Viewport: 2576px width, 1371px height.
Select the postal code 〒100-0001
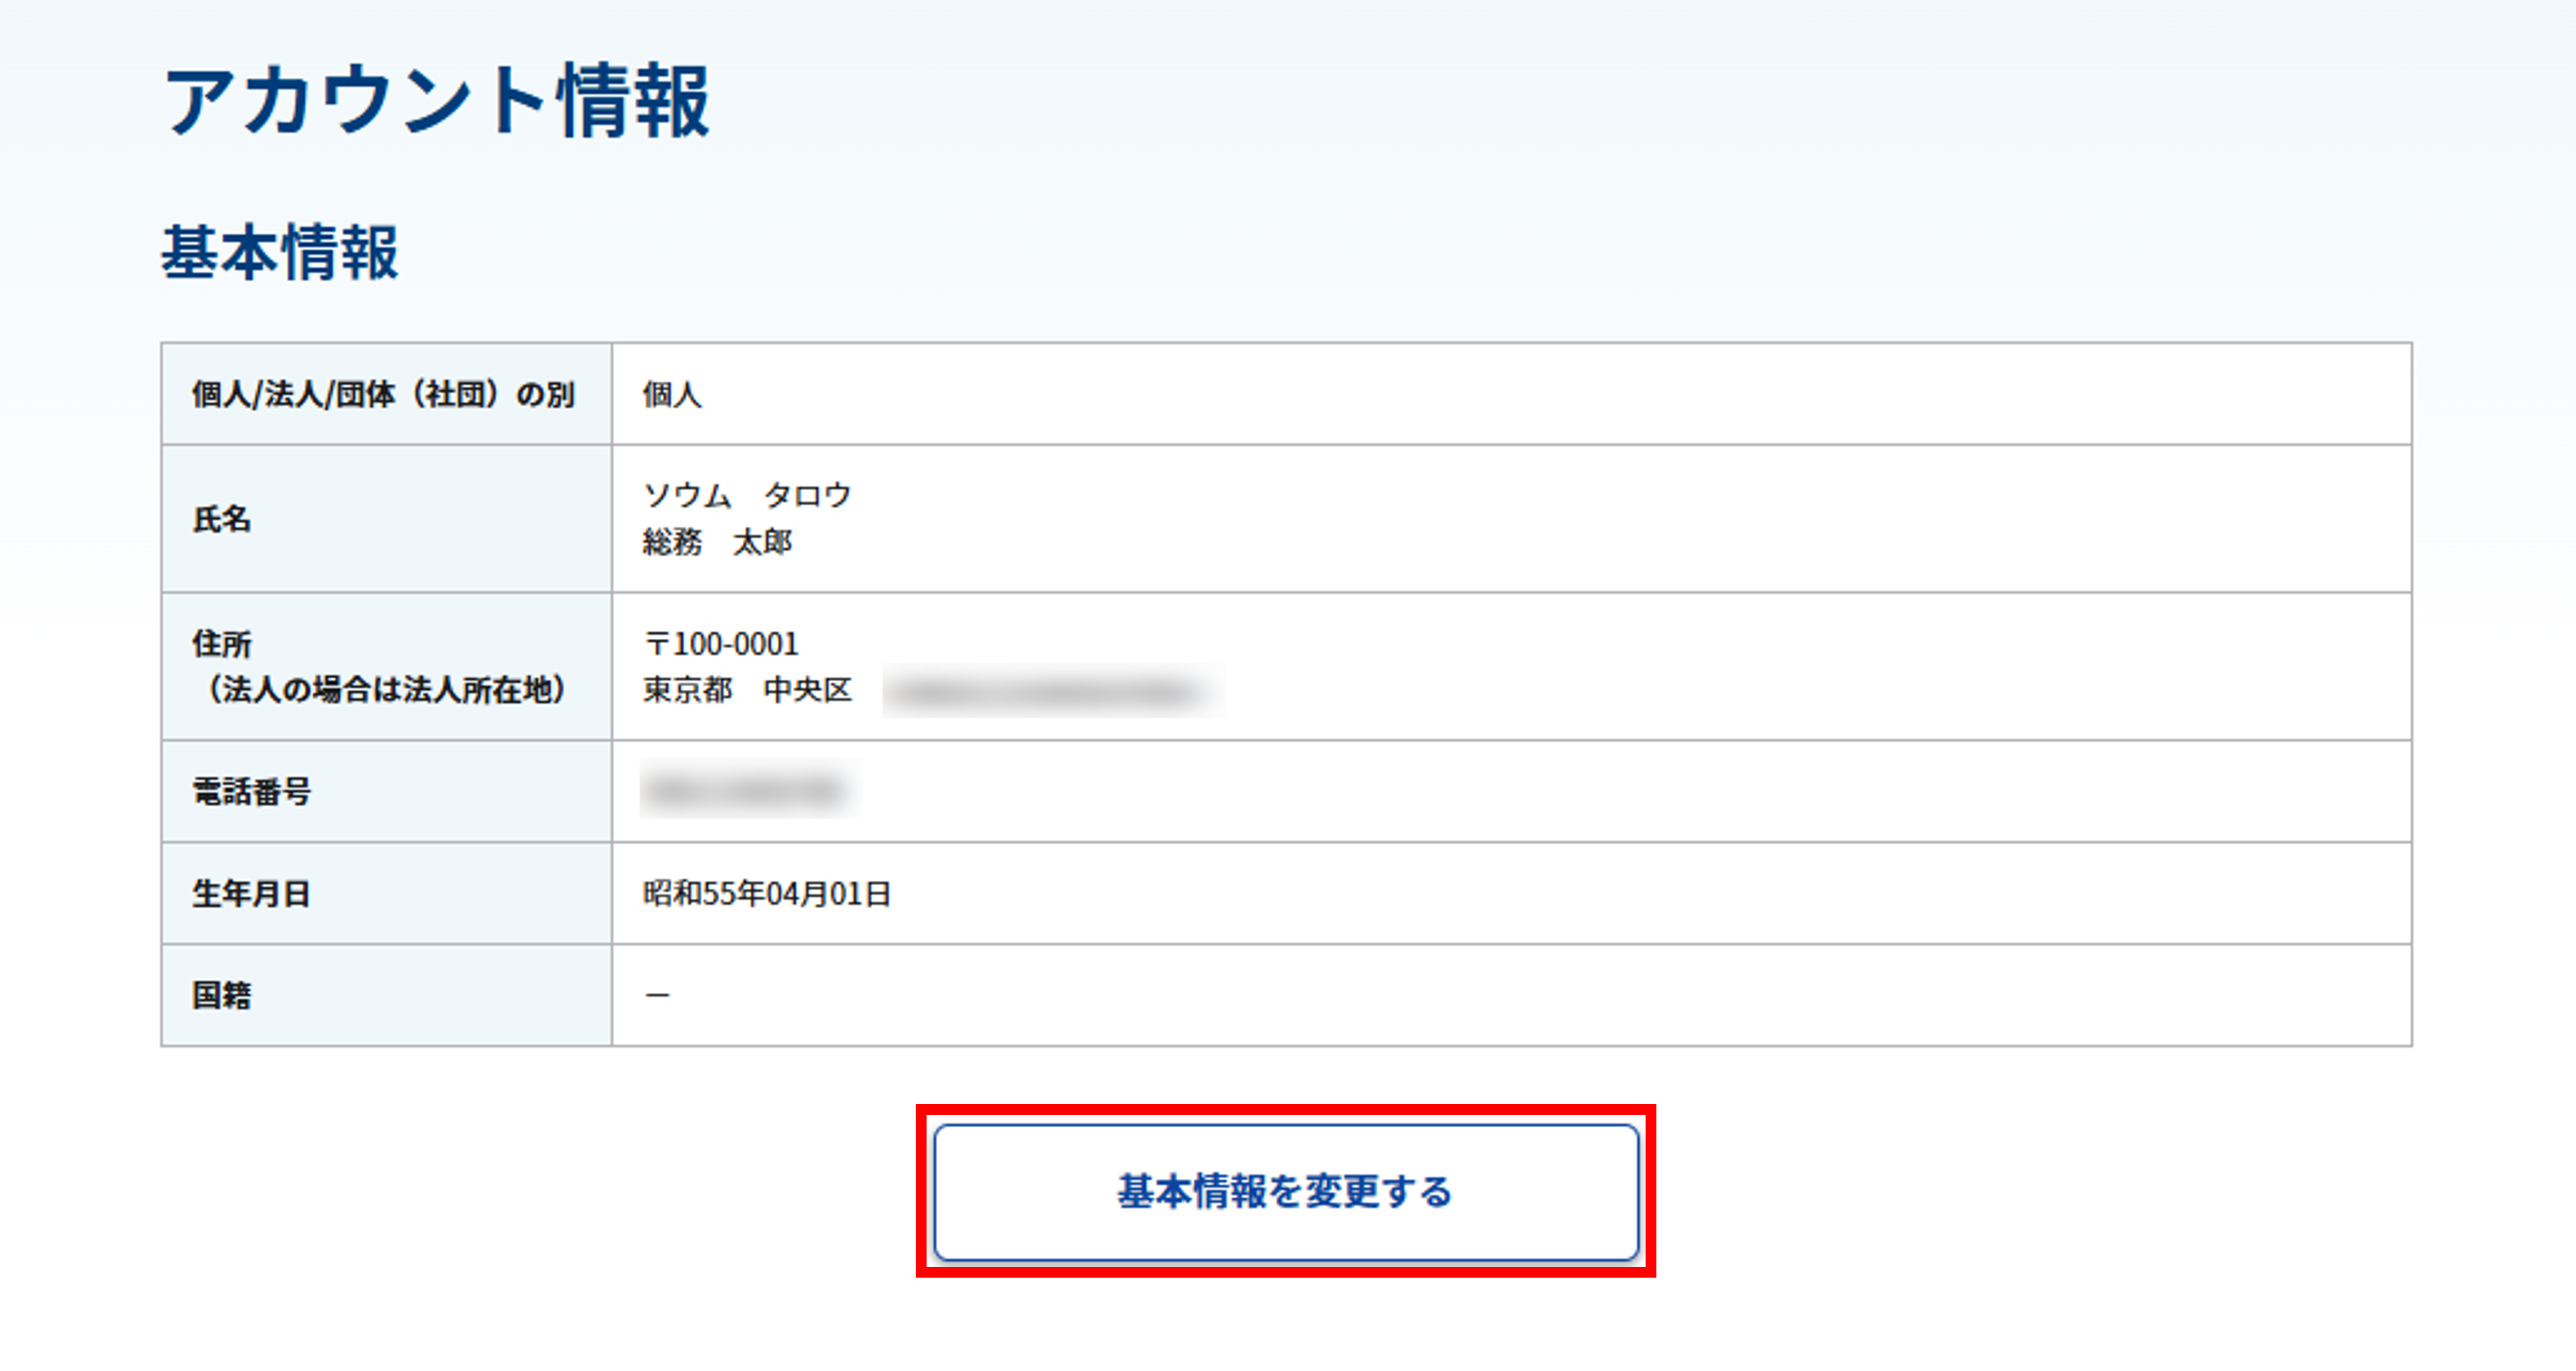721,643
